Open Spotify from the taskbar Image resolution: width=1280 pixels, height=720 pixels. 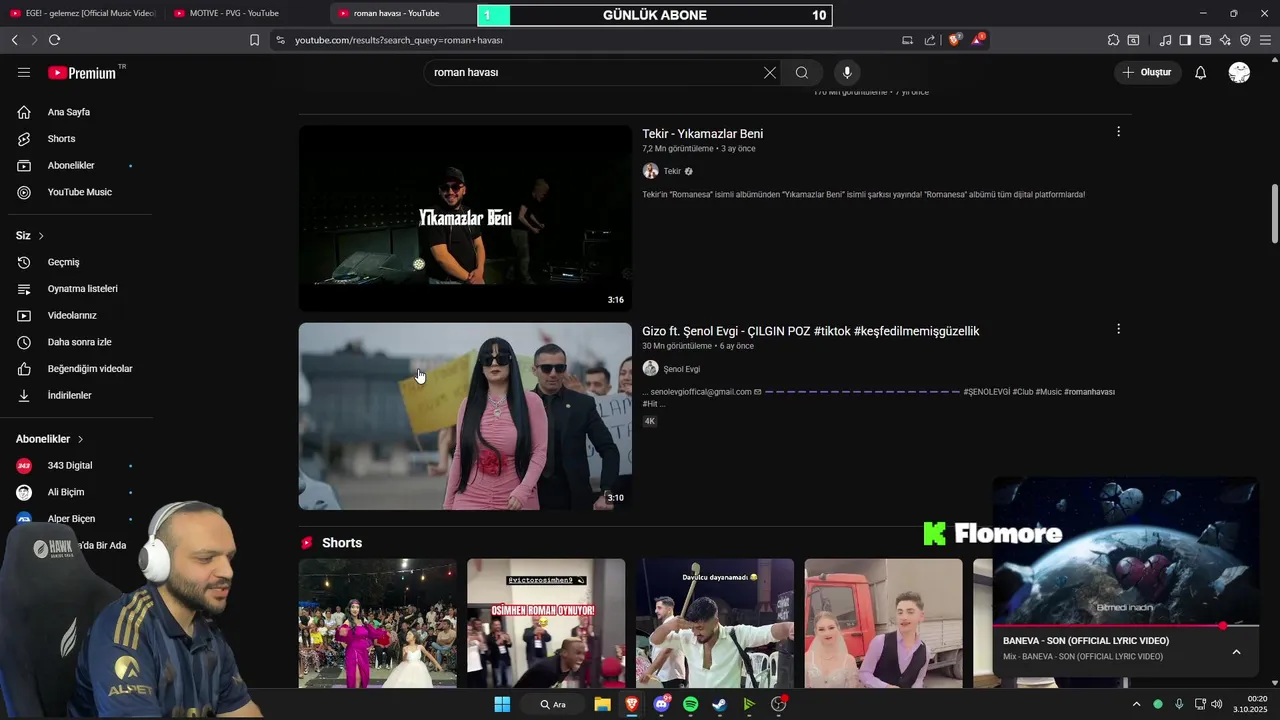click(x=690, y=704)
